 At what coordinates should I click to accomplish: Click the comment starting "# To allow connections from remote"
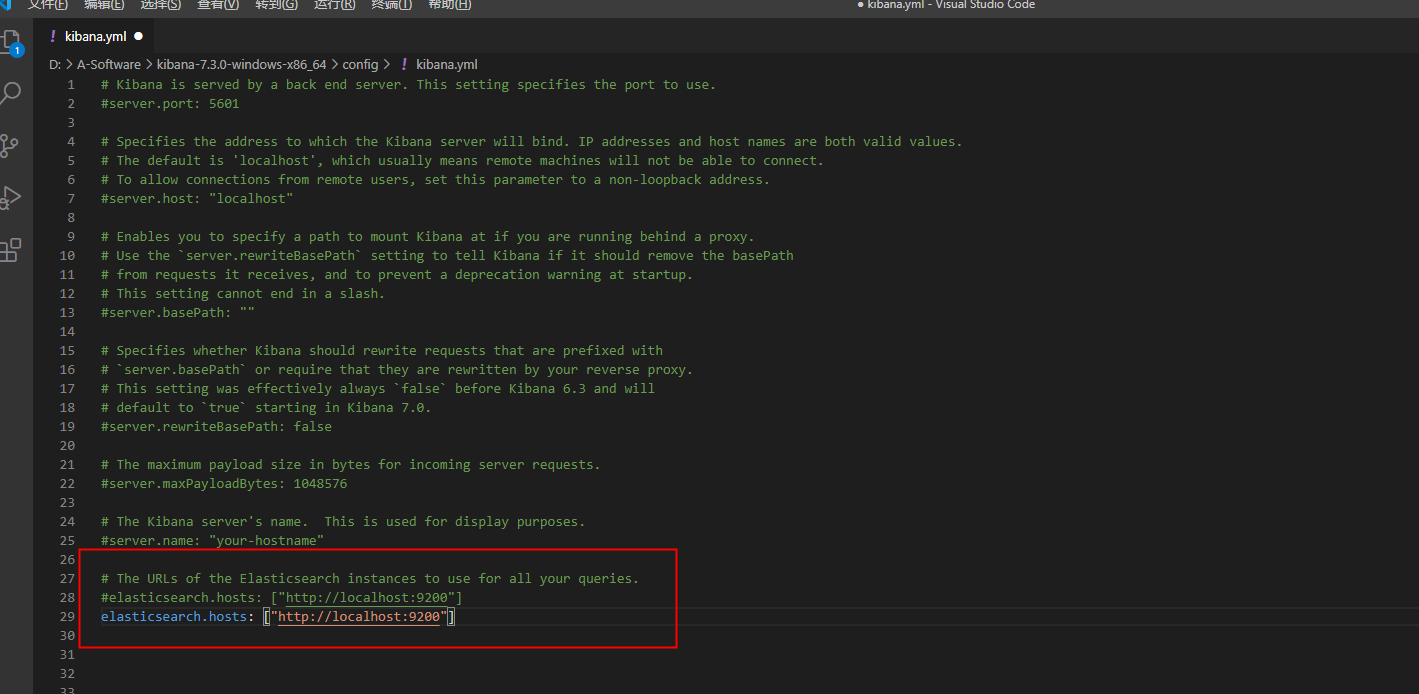(x=436, y=180)
